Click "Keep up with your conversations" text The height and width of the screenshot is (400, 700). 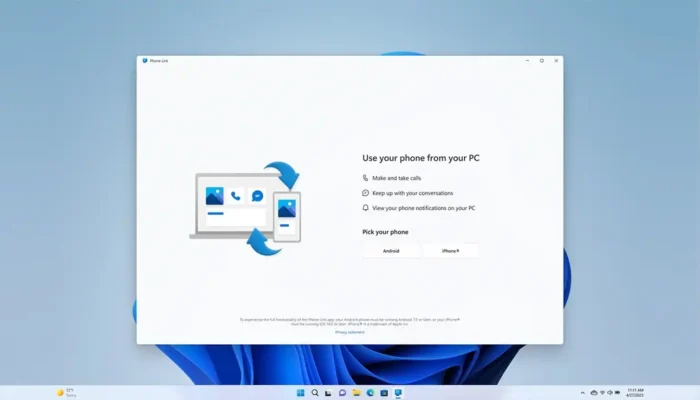[412, 193]
